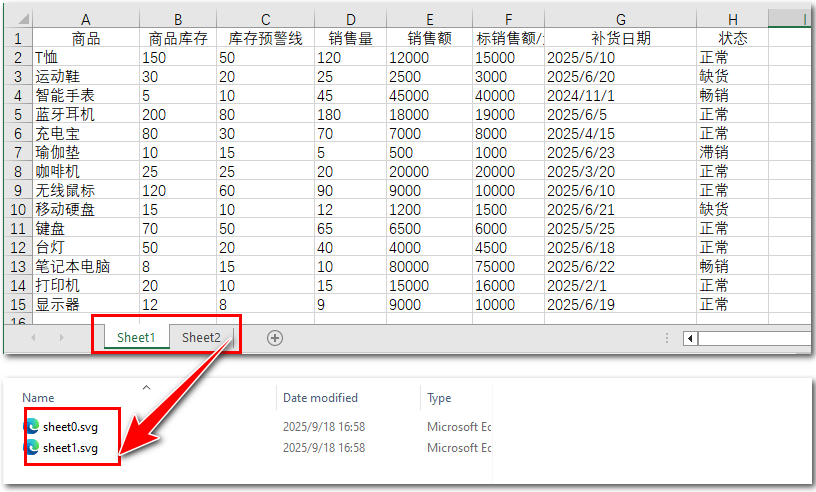The image size is (816, 492).
Task: Collapse the sort chevron above Name column
Action: pos(146,387)
